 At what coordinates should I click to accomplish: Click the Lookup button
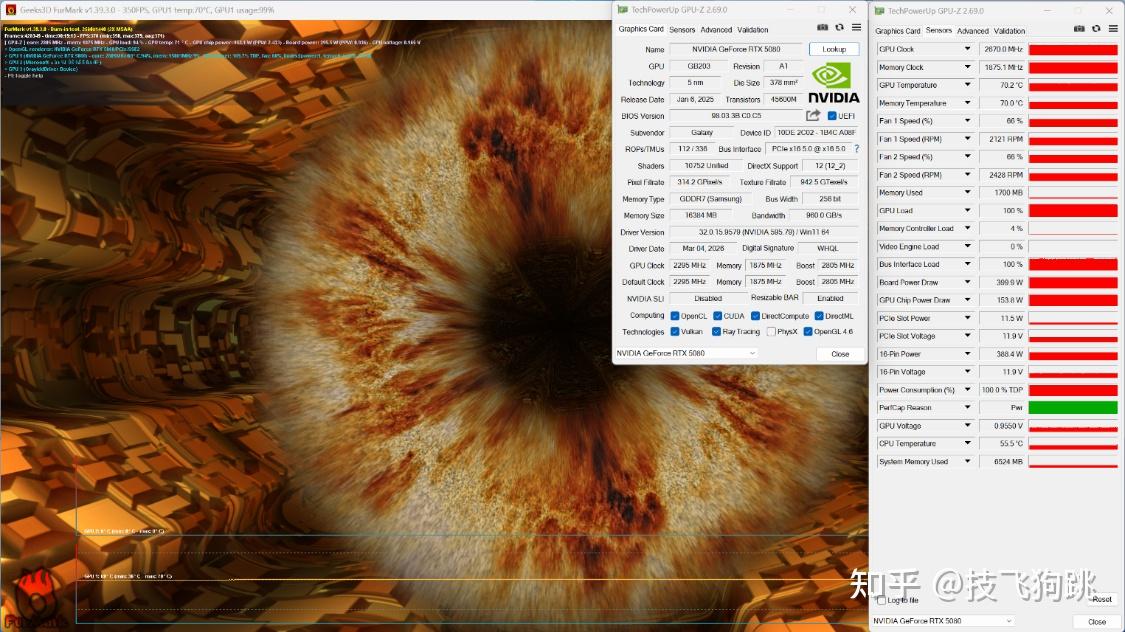coord(834,49)
